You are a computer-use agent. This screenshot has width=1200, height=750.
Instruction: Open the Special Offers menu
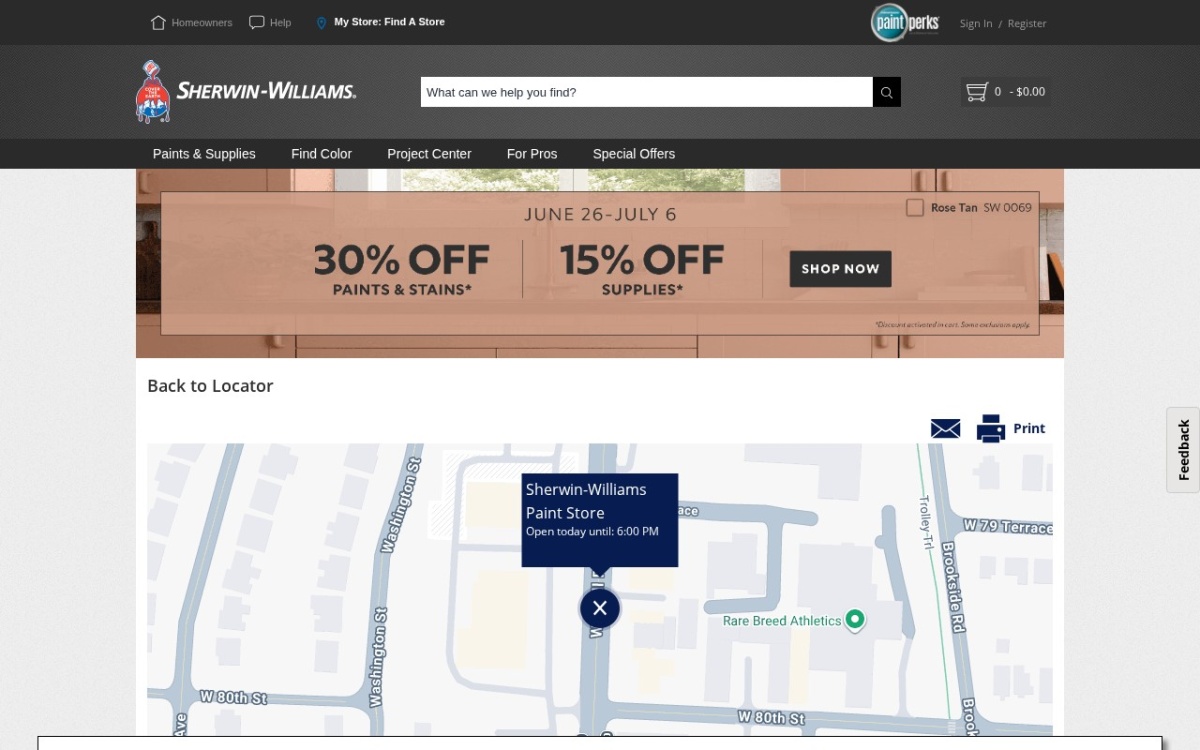click(x=634, y=154)
